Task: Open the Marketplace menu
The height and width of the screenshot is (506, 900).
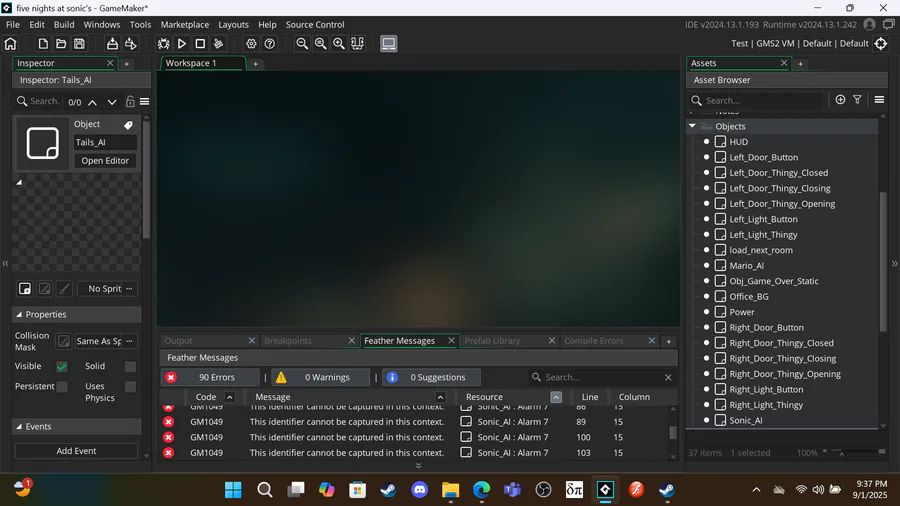Action: [x=184, y=25]
